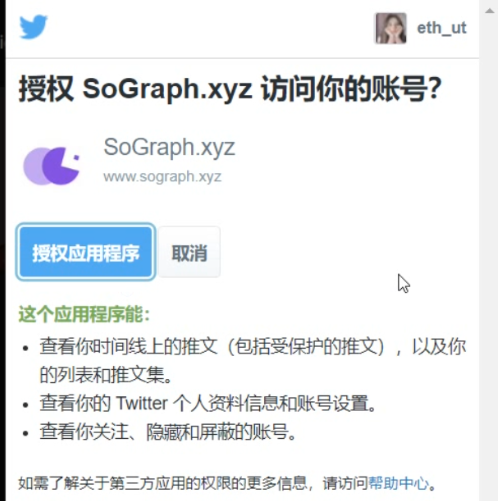Viewport: 498px width, 501px height.
Task: Click the green 这个应用程序能 heading
Action: click(x=84, y=314)
